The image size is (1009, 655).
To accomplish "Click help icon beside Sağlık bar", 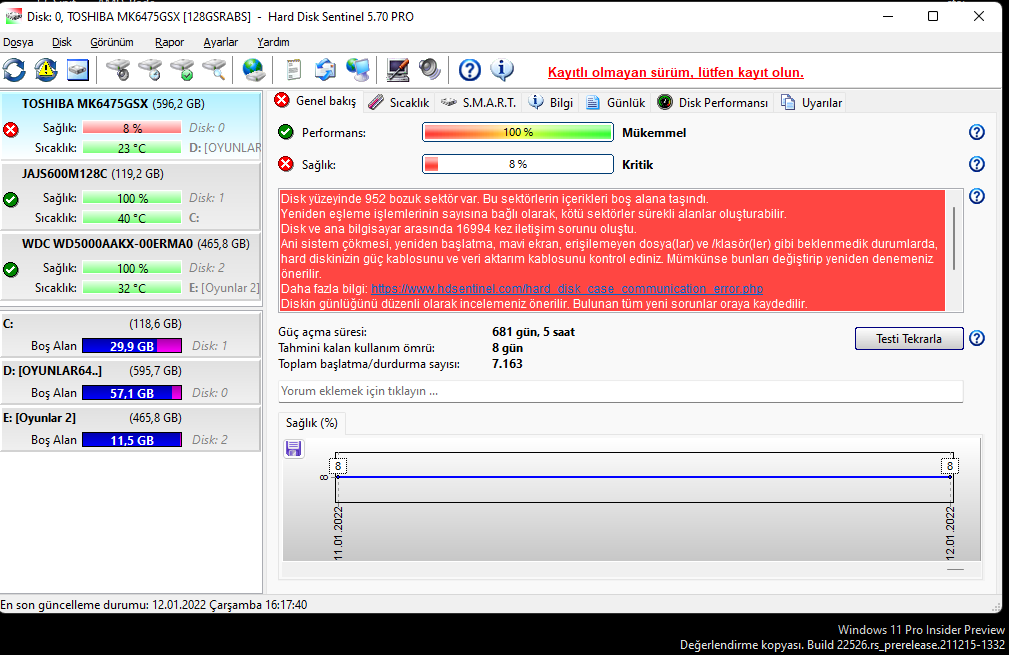I will pyautogui.click(x=977, y=164).
